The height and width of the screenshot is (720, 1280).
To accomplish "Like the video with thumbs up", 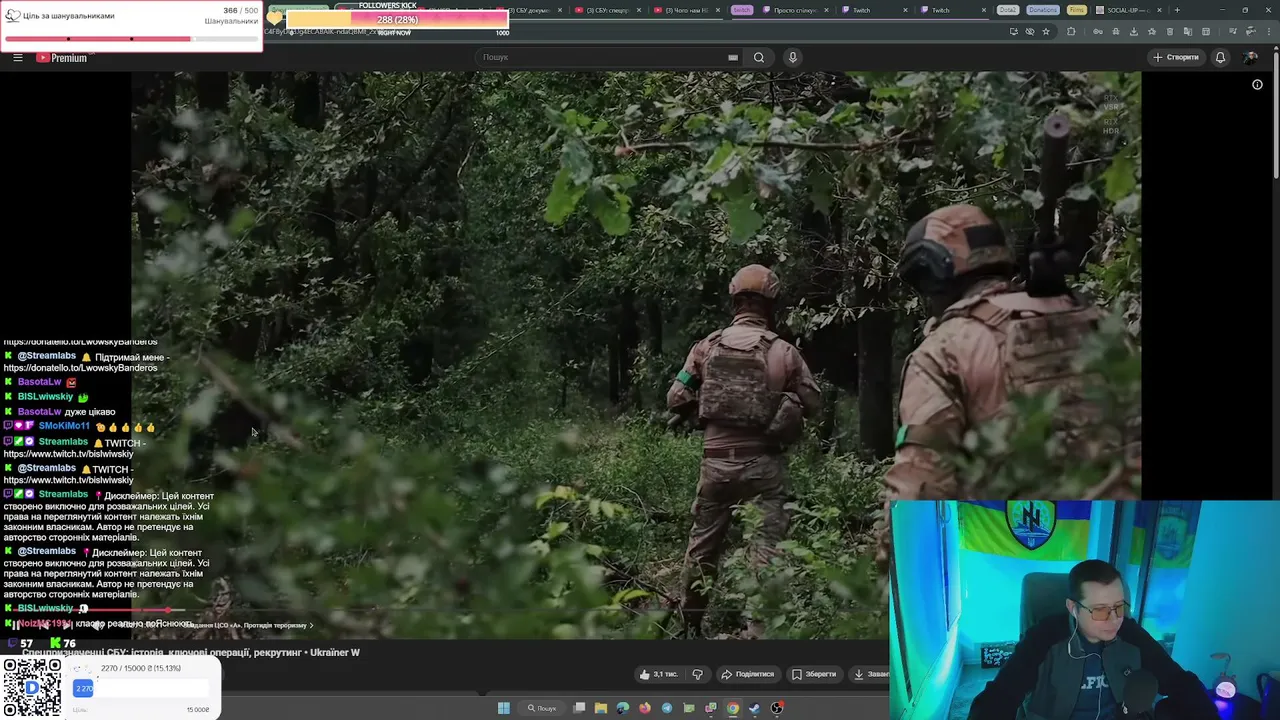I will pos(658,674).
